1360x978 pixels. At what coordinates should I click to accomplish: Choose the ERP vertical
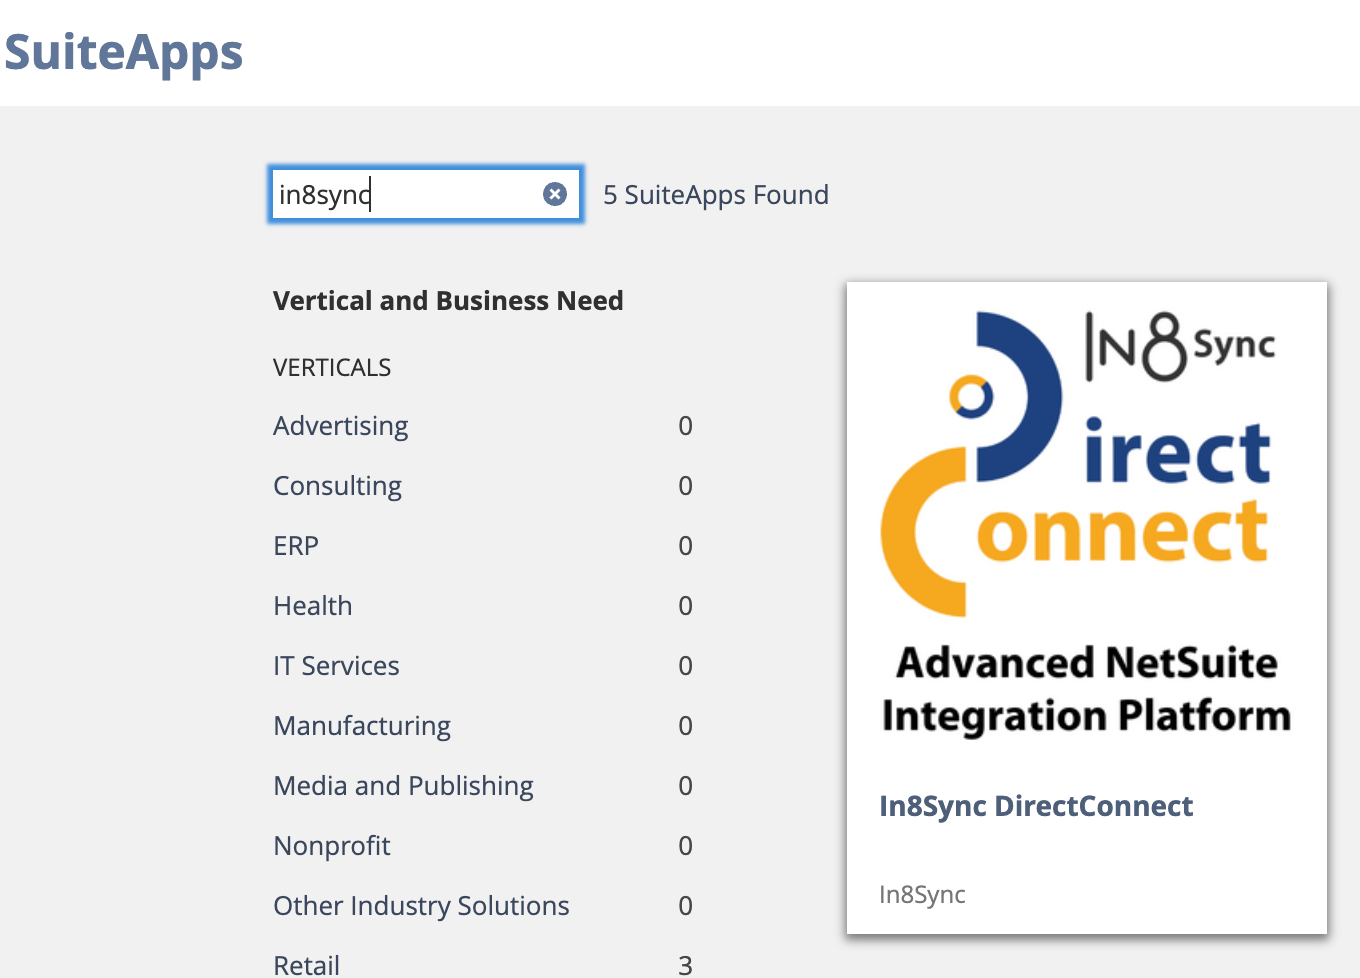tap(296, 546)
